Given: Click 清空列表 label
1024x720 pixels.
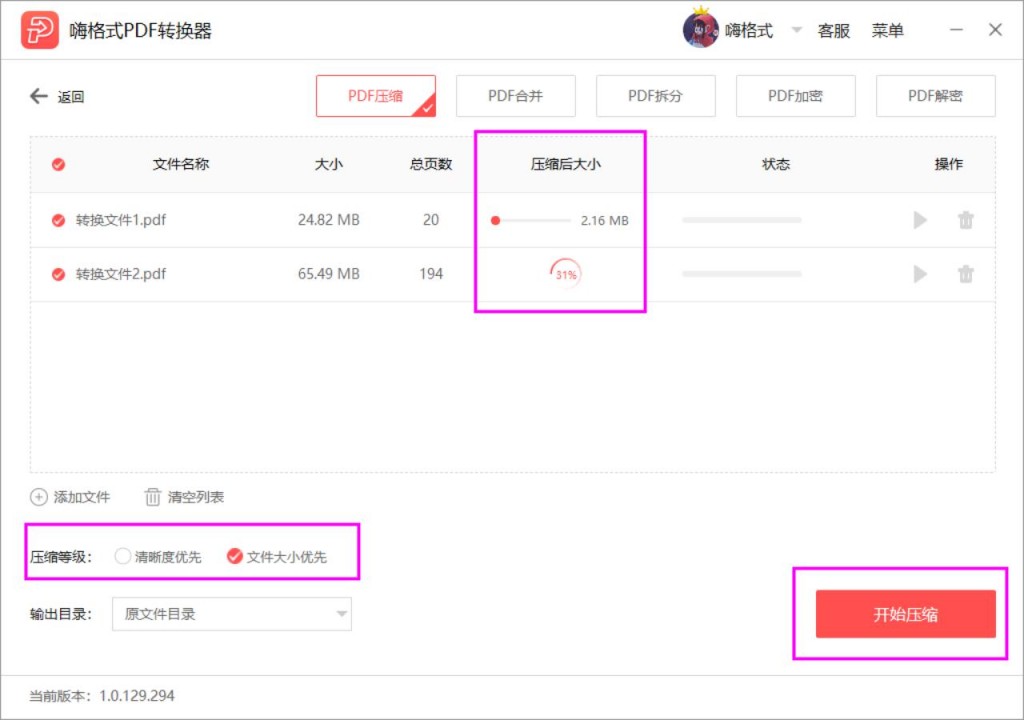Looking at the screenshot, I should [x=196, y=497].
